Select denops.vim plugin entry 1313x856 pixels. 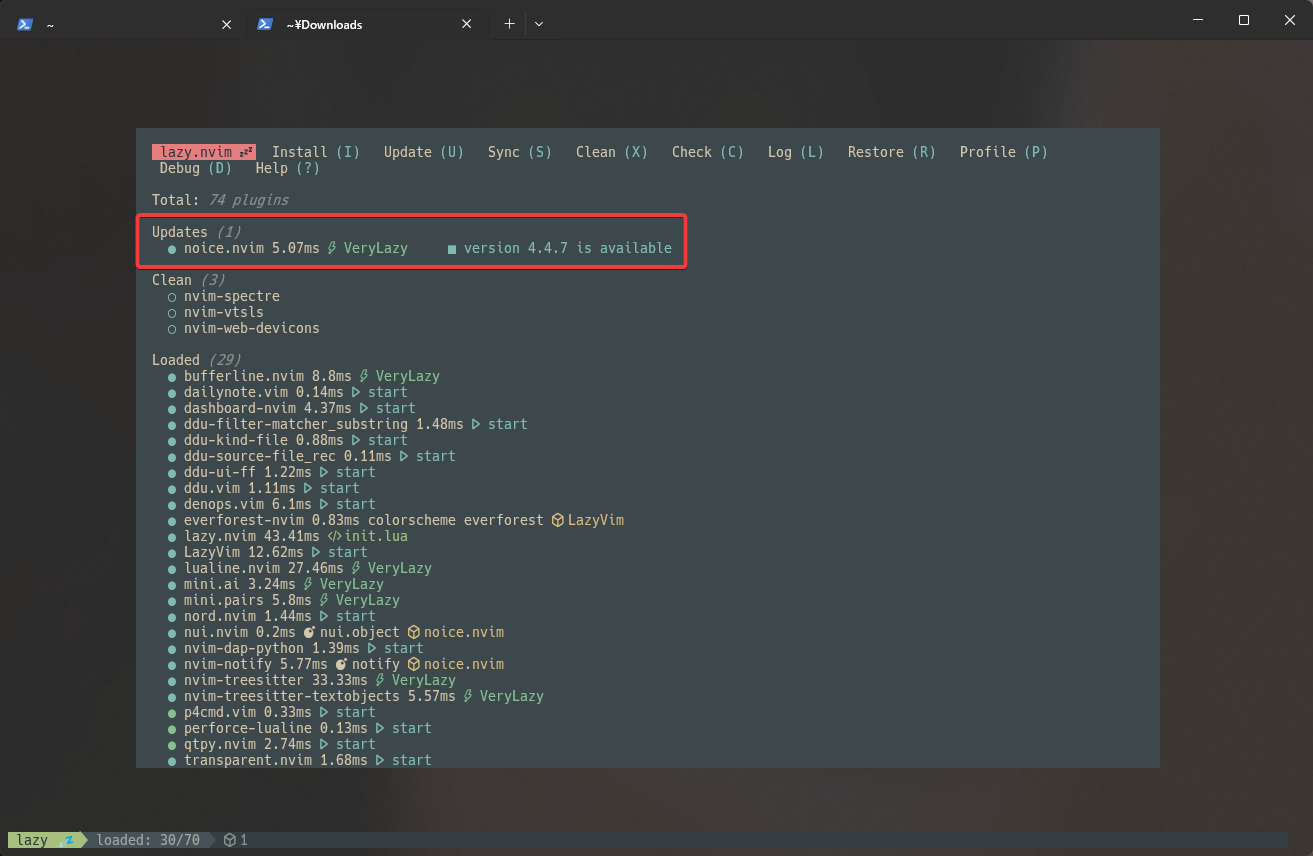pos(224,504)
